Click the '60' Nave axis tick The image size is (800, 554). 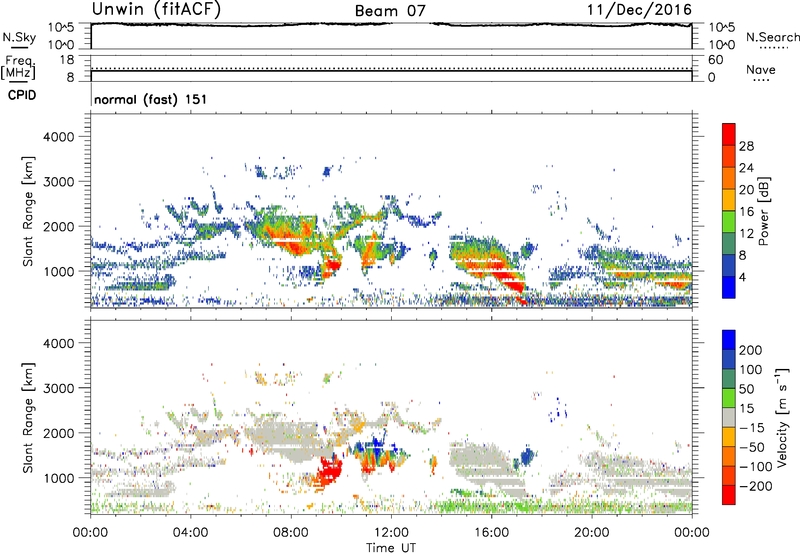[x=715, y=60]
